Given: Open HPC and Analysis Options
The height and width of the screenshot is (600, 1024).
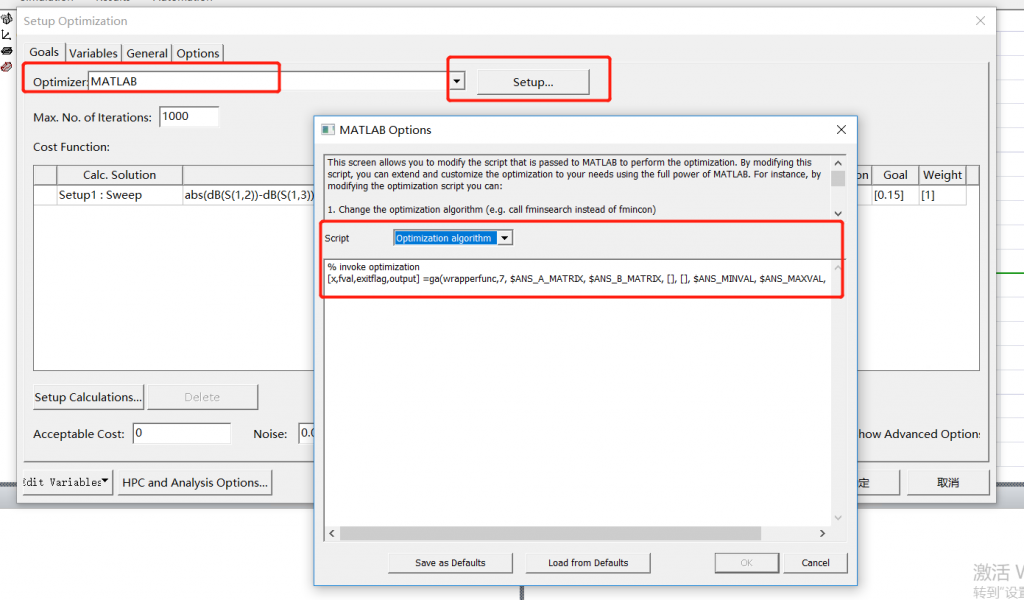Looking at the screenshot, I should tap(194, 483).
